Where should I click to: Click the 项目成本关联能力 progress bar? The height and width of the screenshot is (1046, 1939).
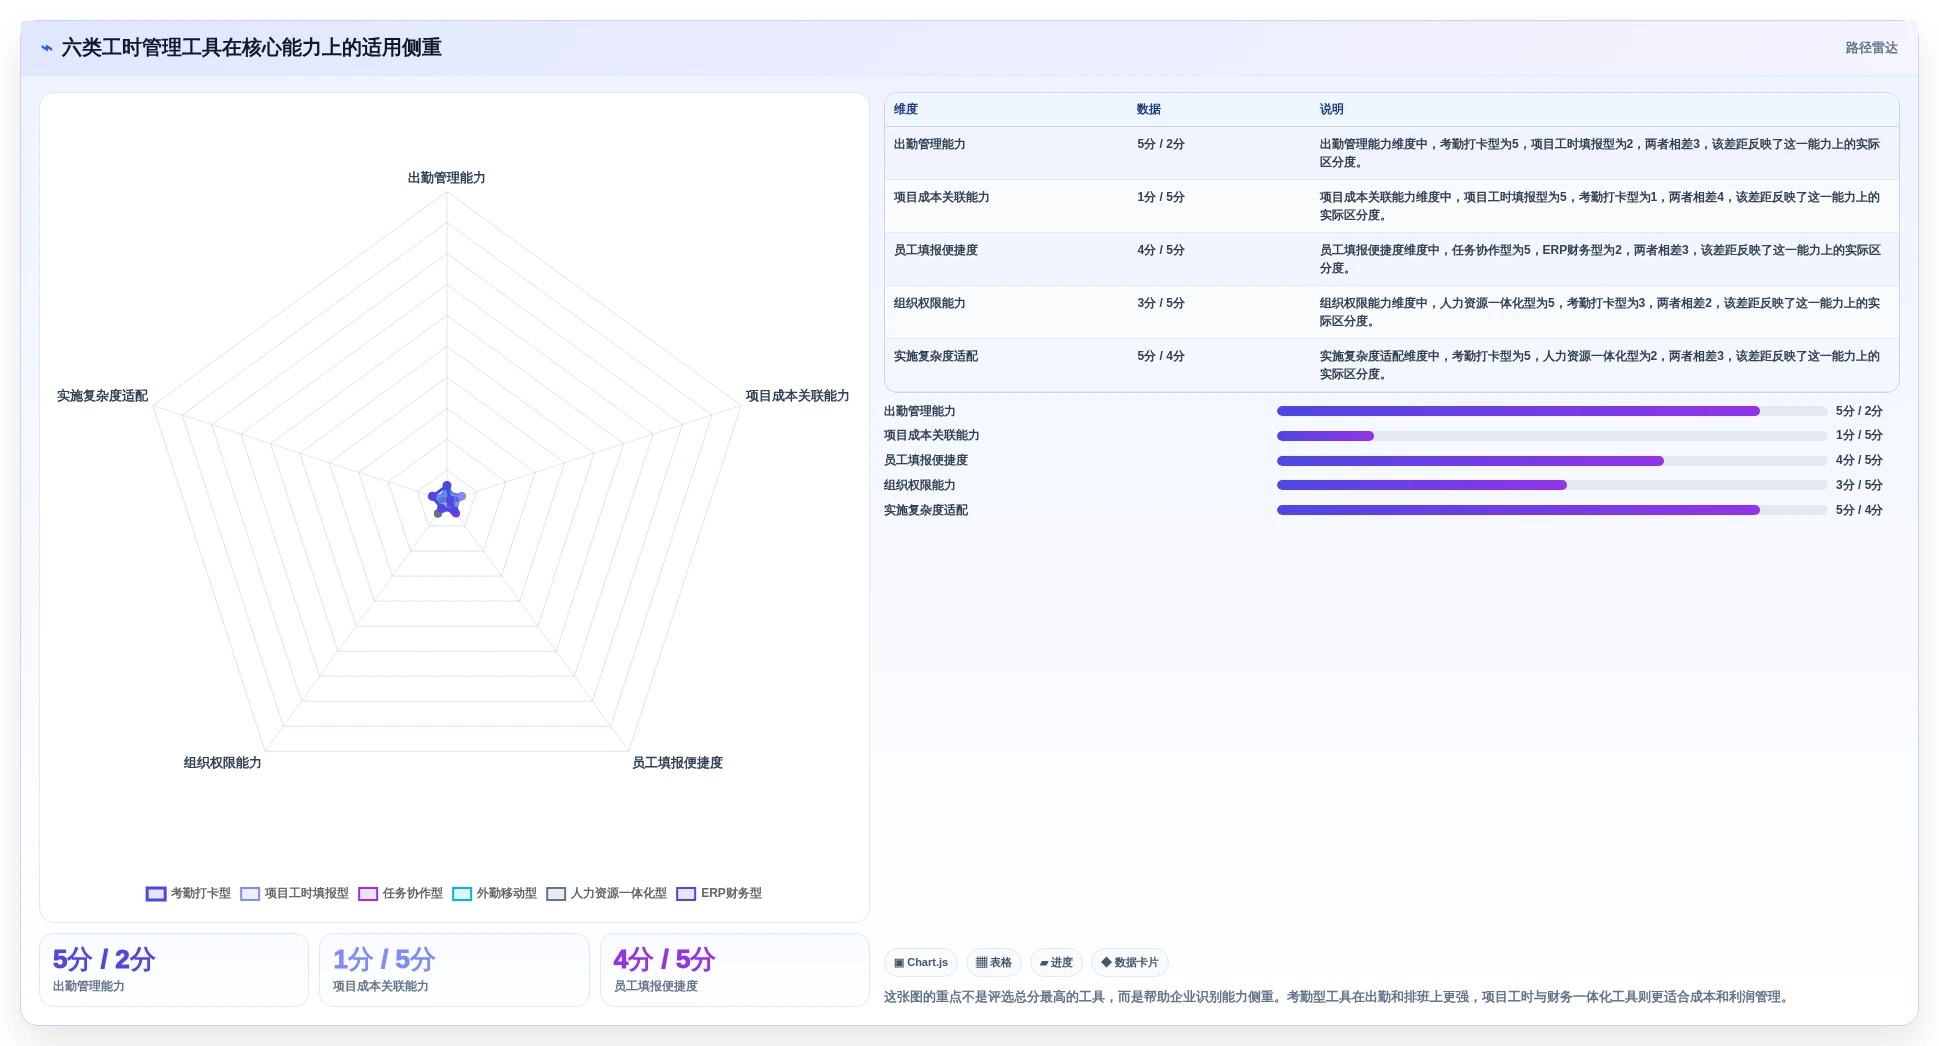[x=1552, y=436]
